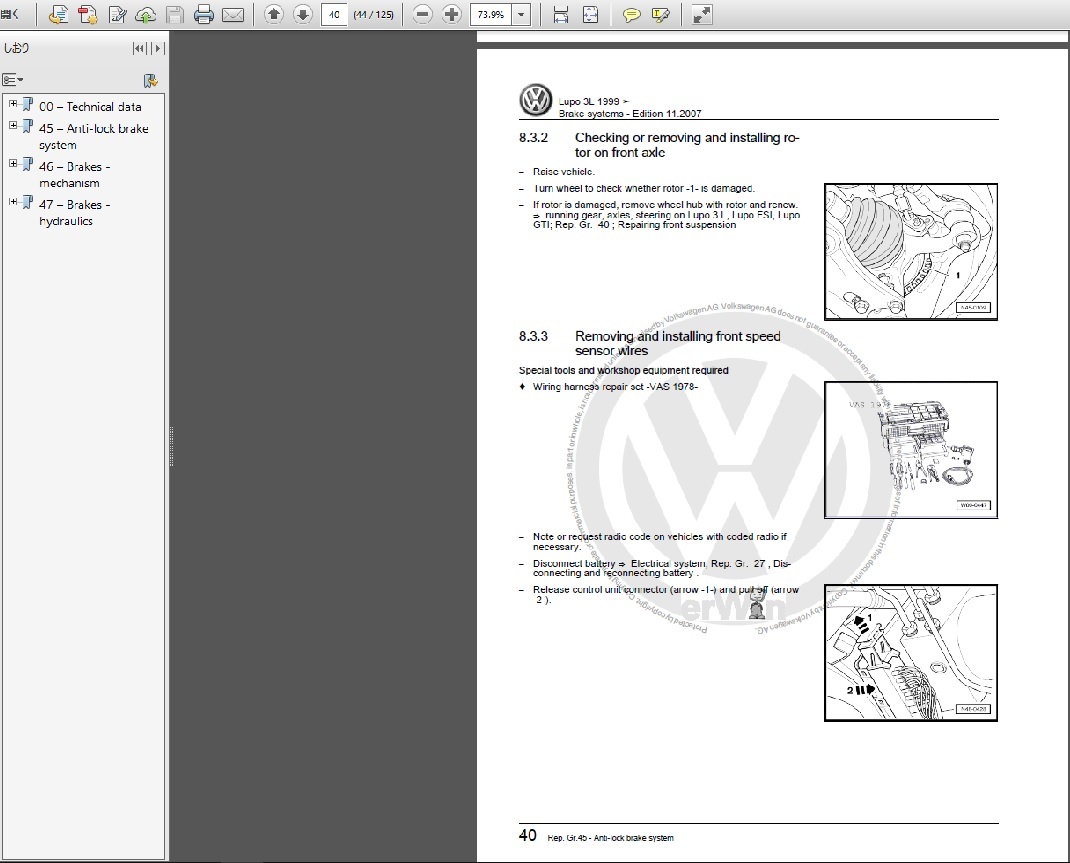Click heading 8.3.3 Removing front speed sensor wires
1070x863 pixels.
click(x=650, y=343)
